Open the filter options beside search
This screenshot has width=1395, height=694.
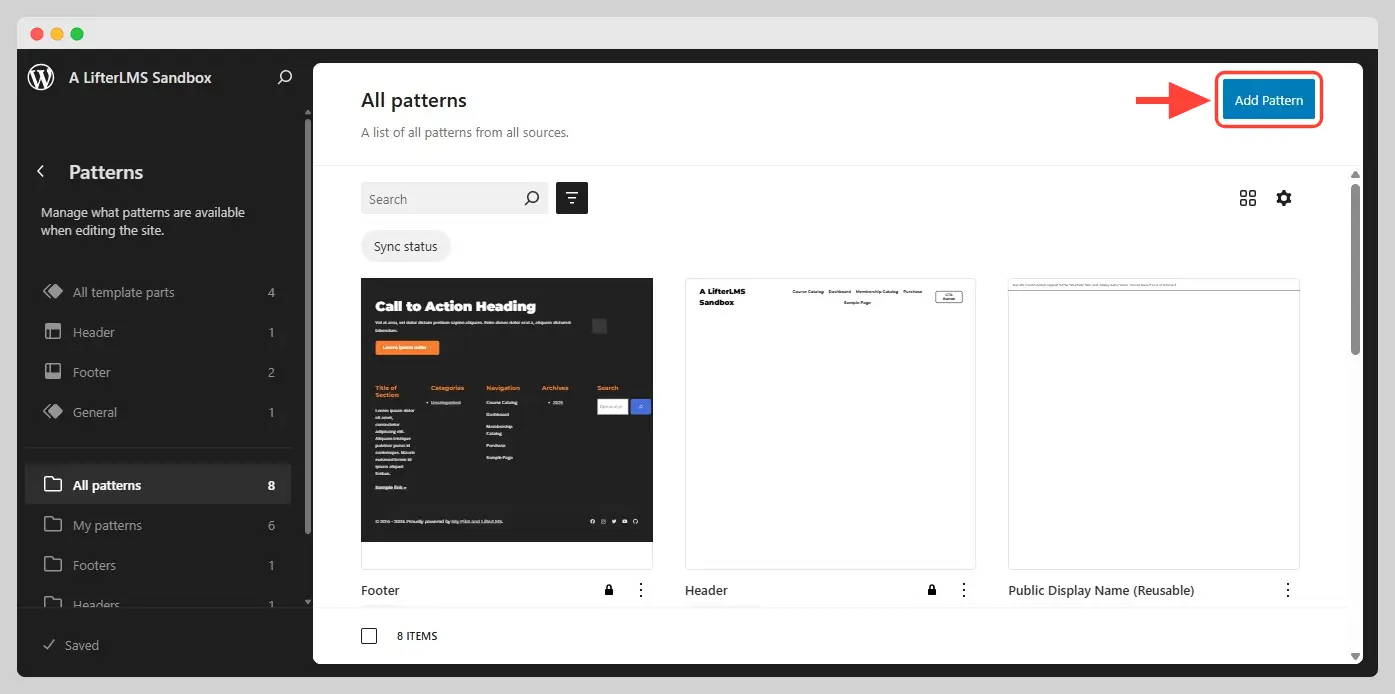pyautogui.click(x=571, y=198)
